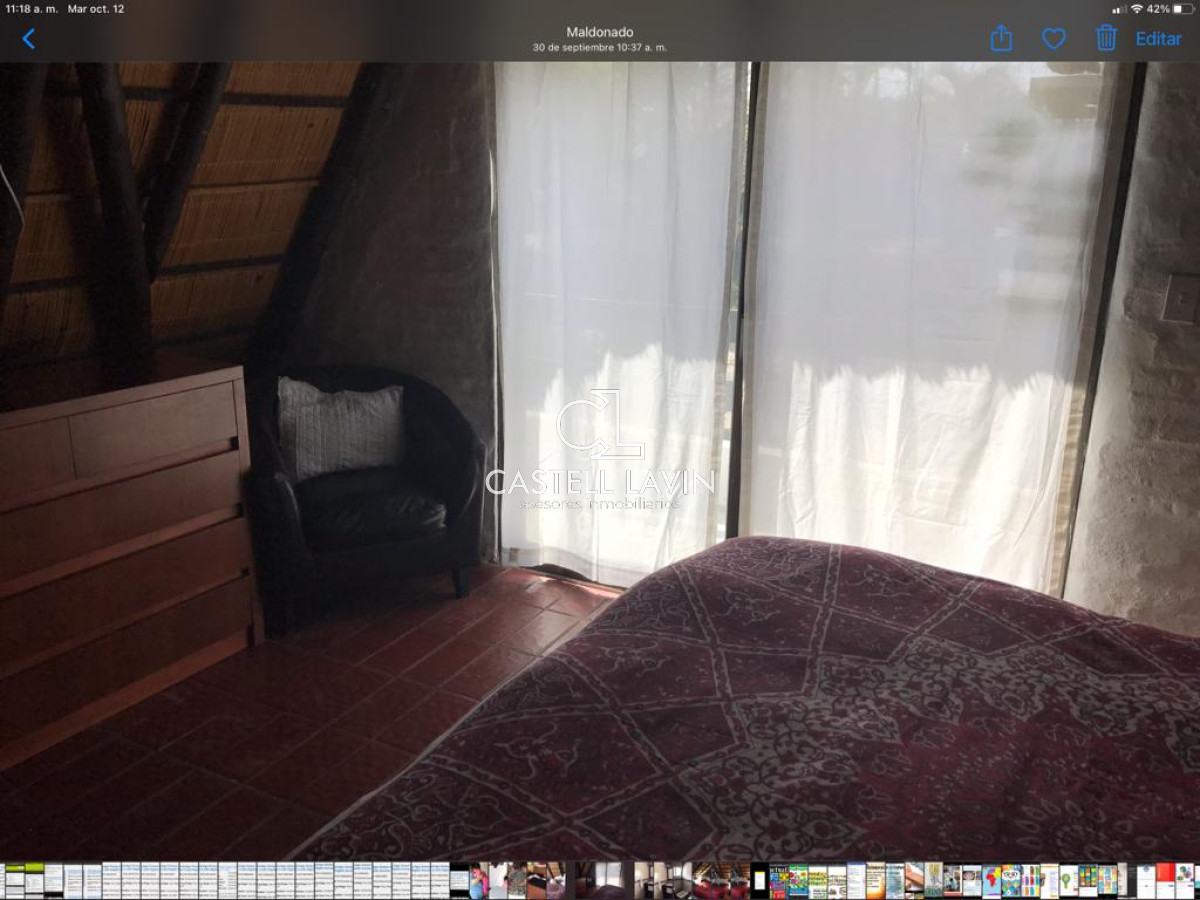Tap the Mar oct. 12 date

[x=96, y=9]
